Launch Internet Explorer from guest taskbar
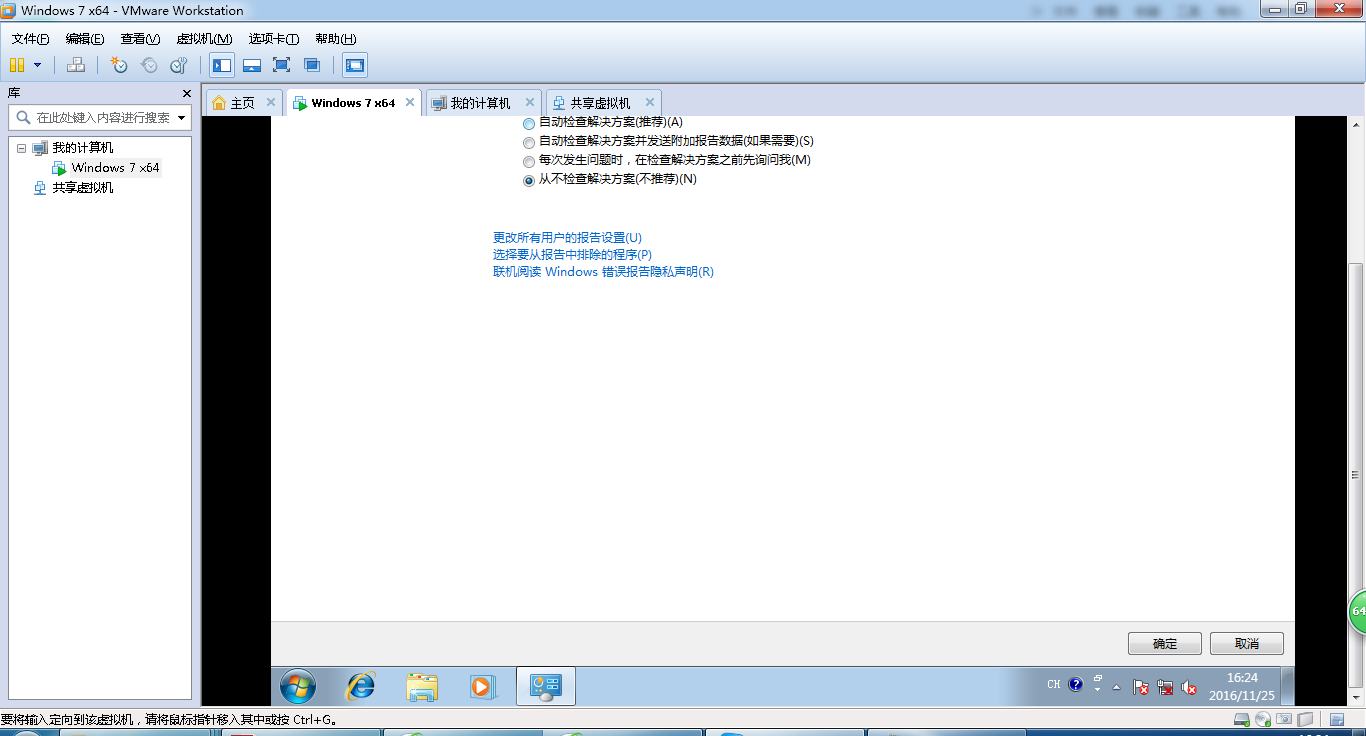This screenshot has width=1366, height=736. point(360,687)
